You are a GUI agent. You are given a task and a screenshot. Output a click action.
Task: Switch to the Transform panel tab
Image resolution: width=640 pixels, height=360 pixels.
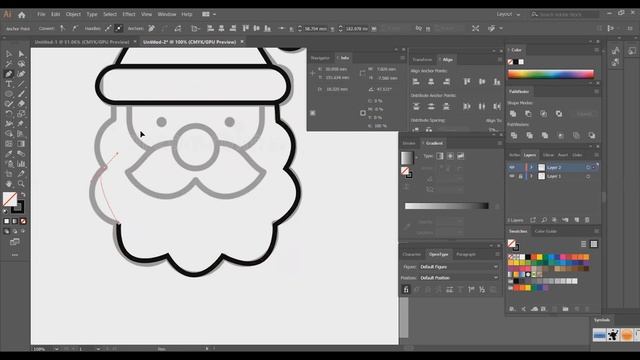click(422, 60)
